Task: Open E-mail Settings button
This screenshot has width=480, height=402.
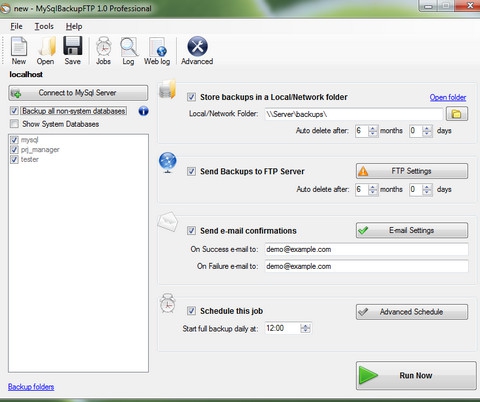Action: click(412, 230)
